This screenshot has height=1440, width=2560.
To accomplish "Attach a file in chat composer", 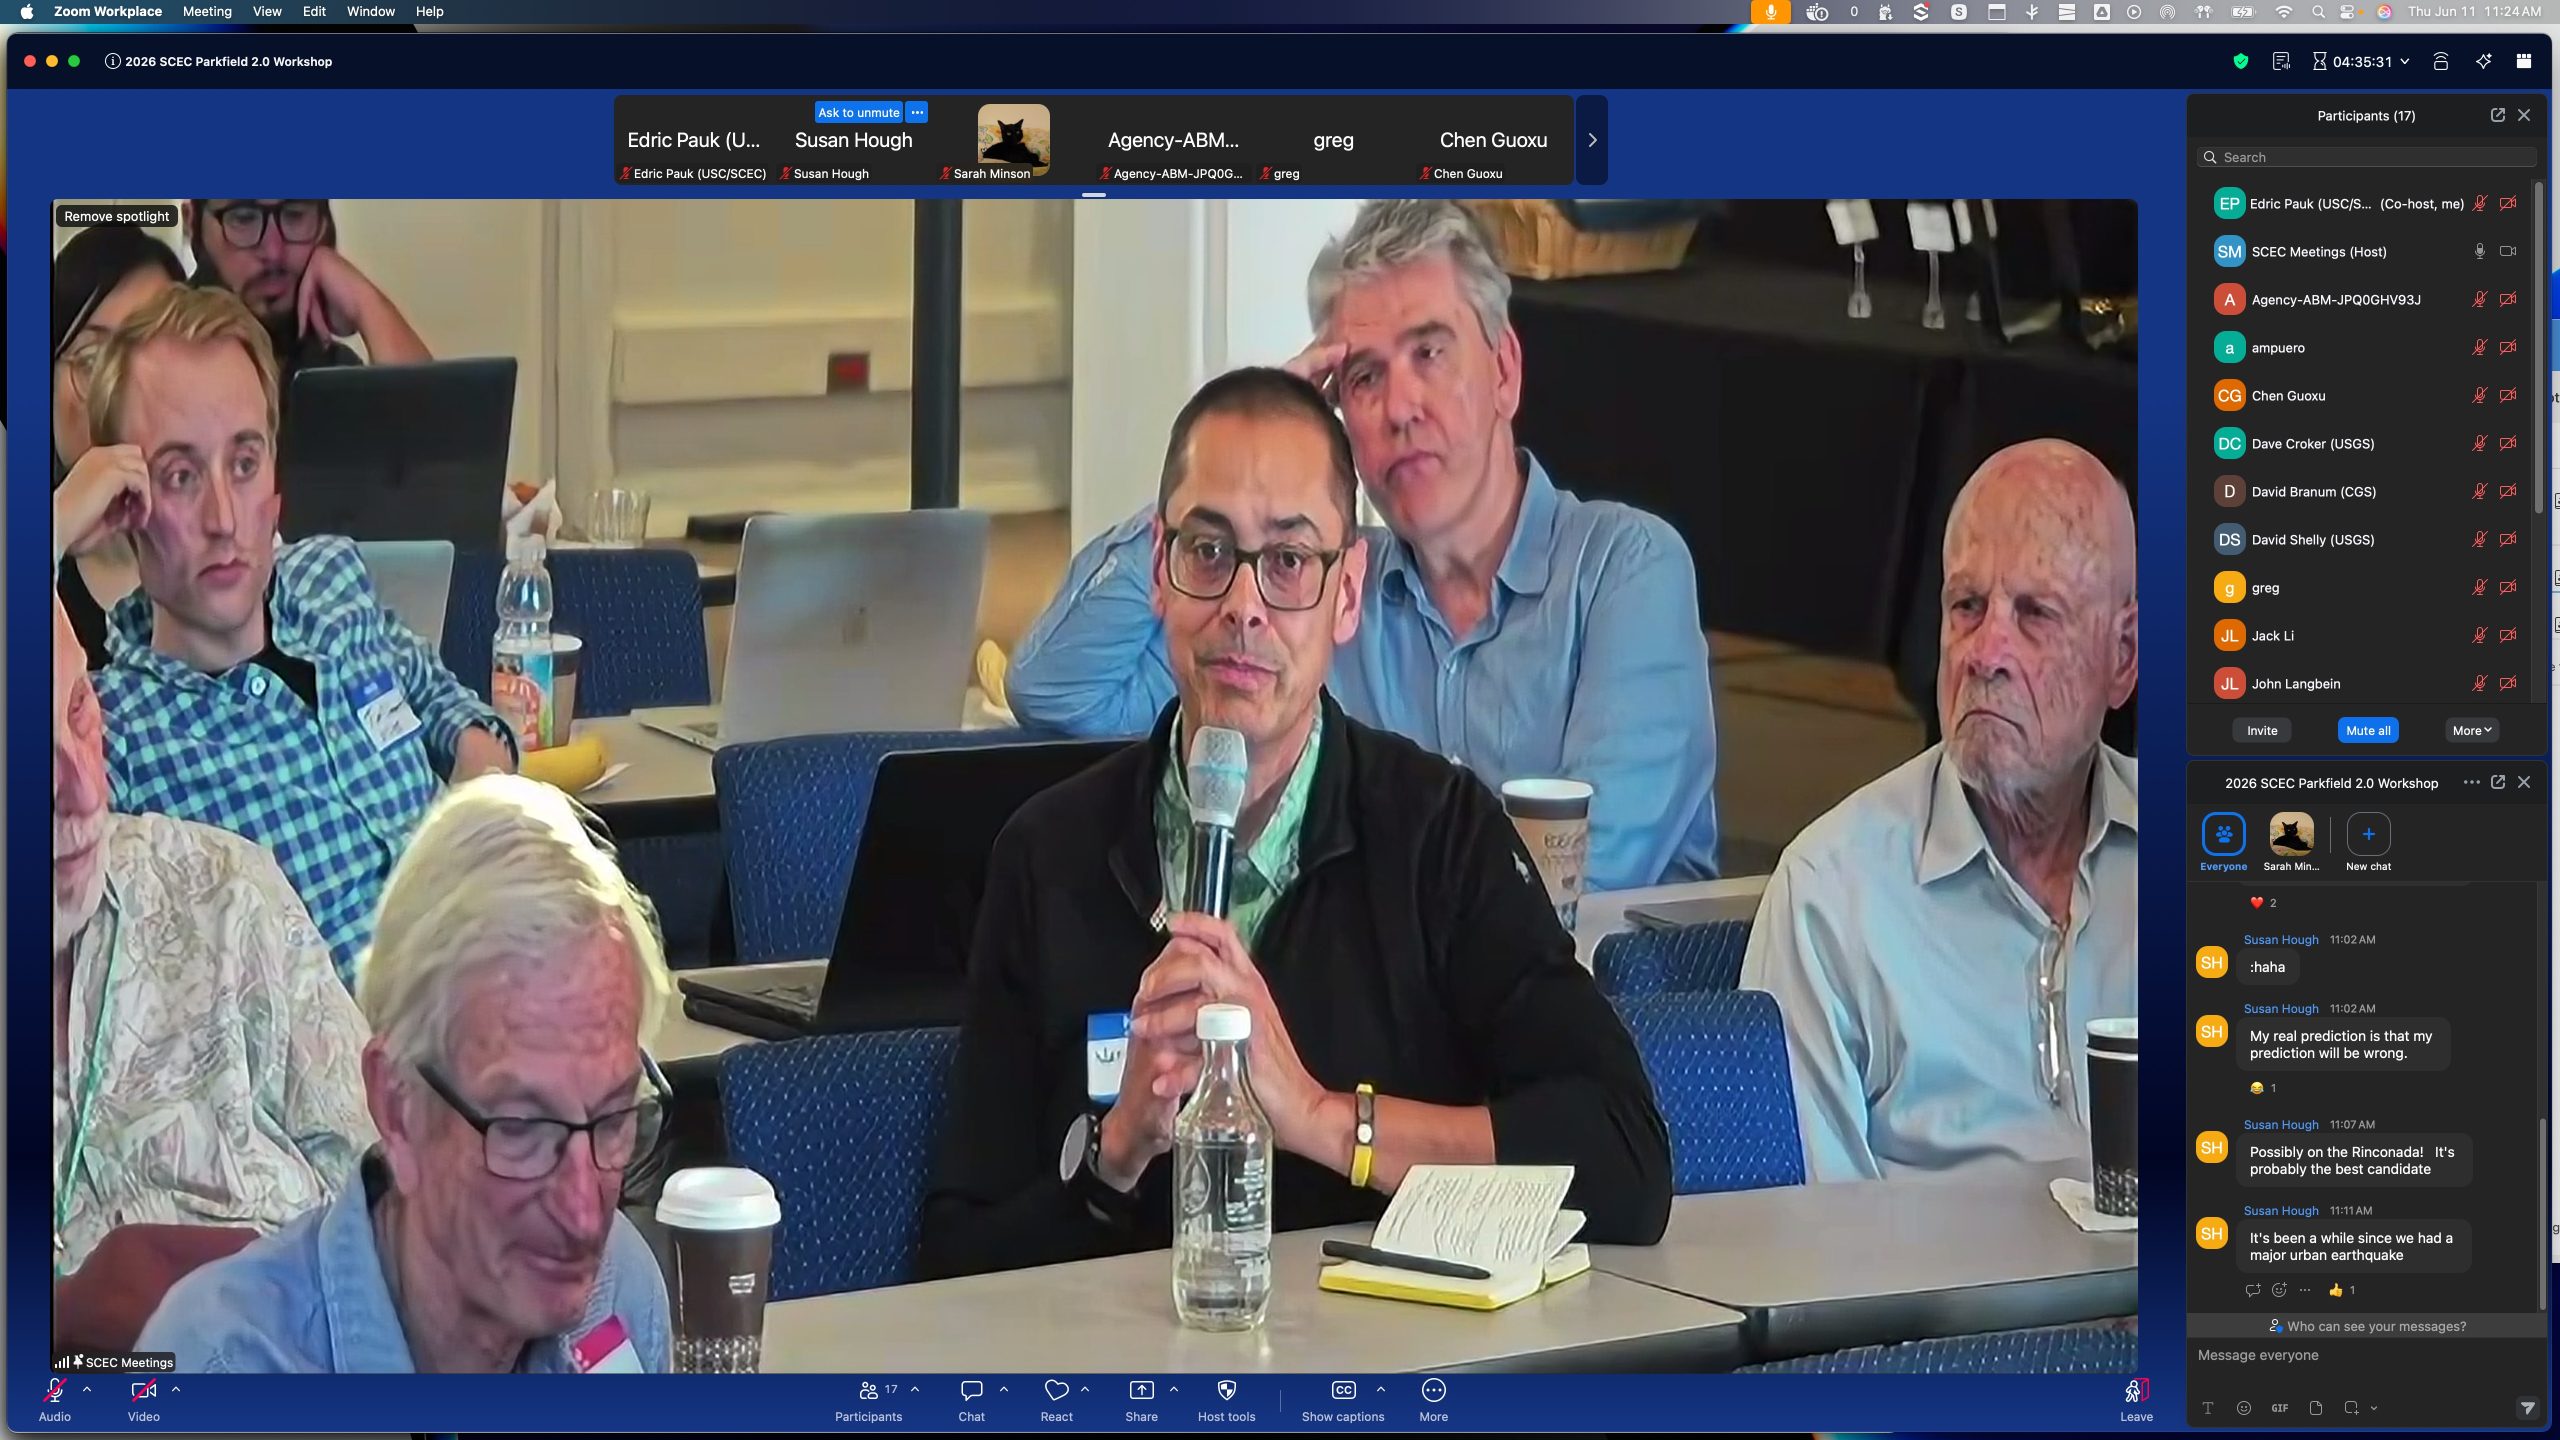I will (x=2316, y=1408).
